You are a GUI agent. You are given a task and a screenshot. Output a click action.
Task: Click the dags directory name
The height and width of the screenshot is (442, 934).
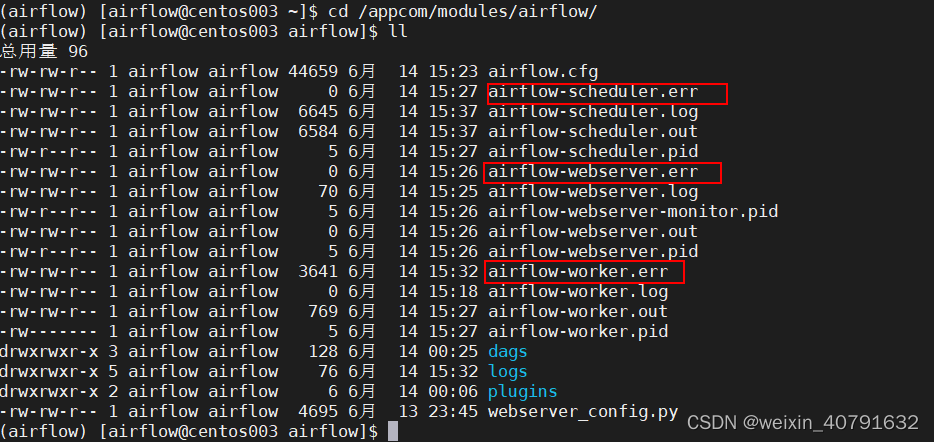[508, 352]
